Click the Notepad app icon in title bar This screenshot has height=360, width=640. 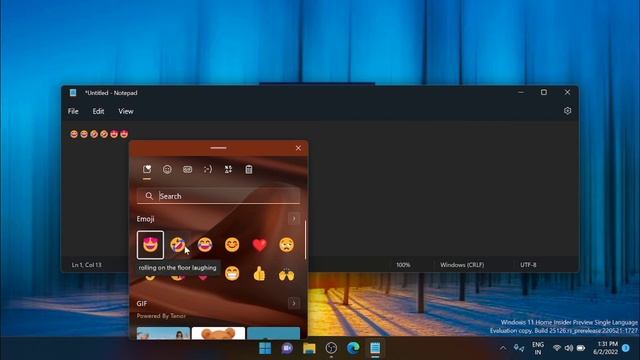pos(73,93)
